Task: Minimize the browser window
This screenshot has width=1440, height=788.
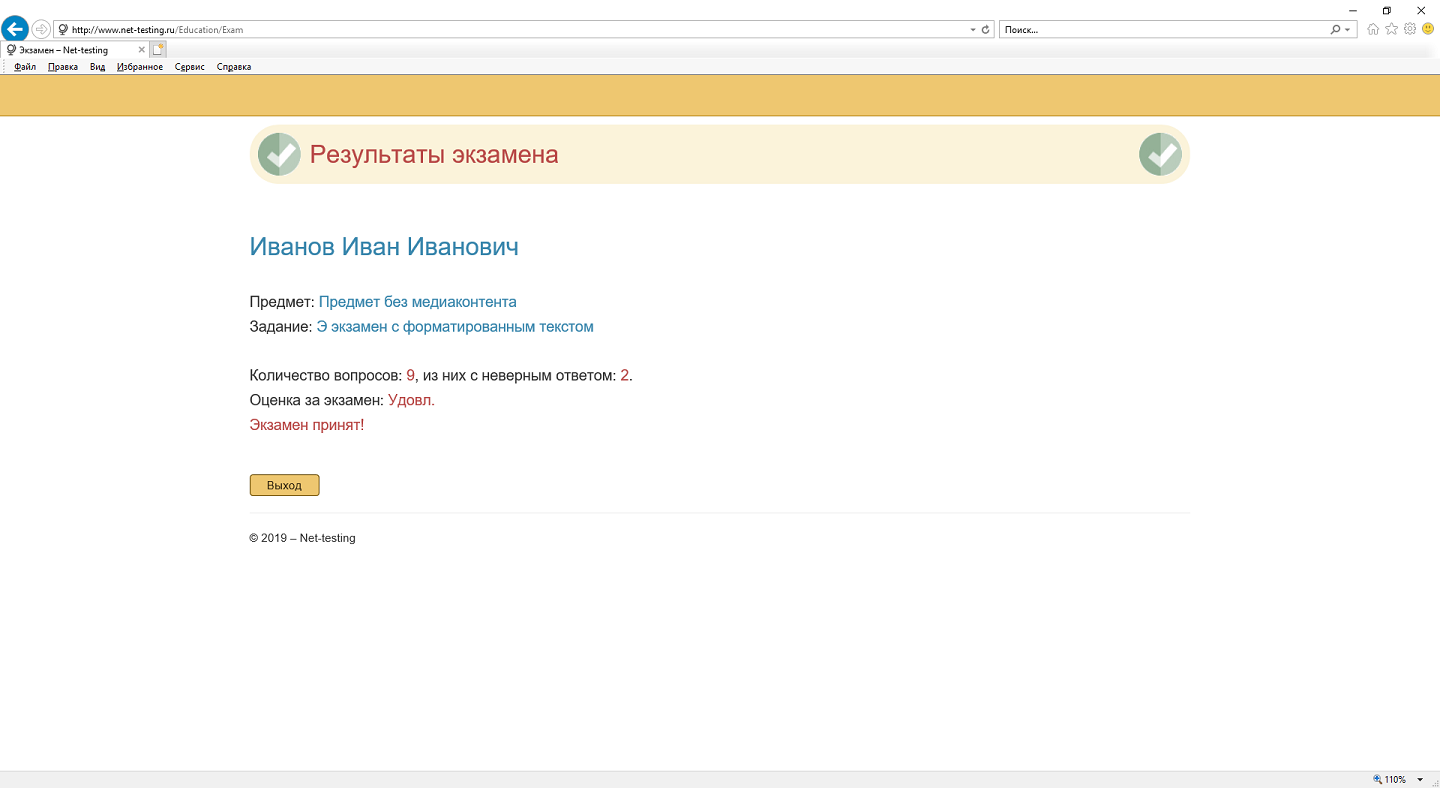Action: tap(1353, 10)
